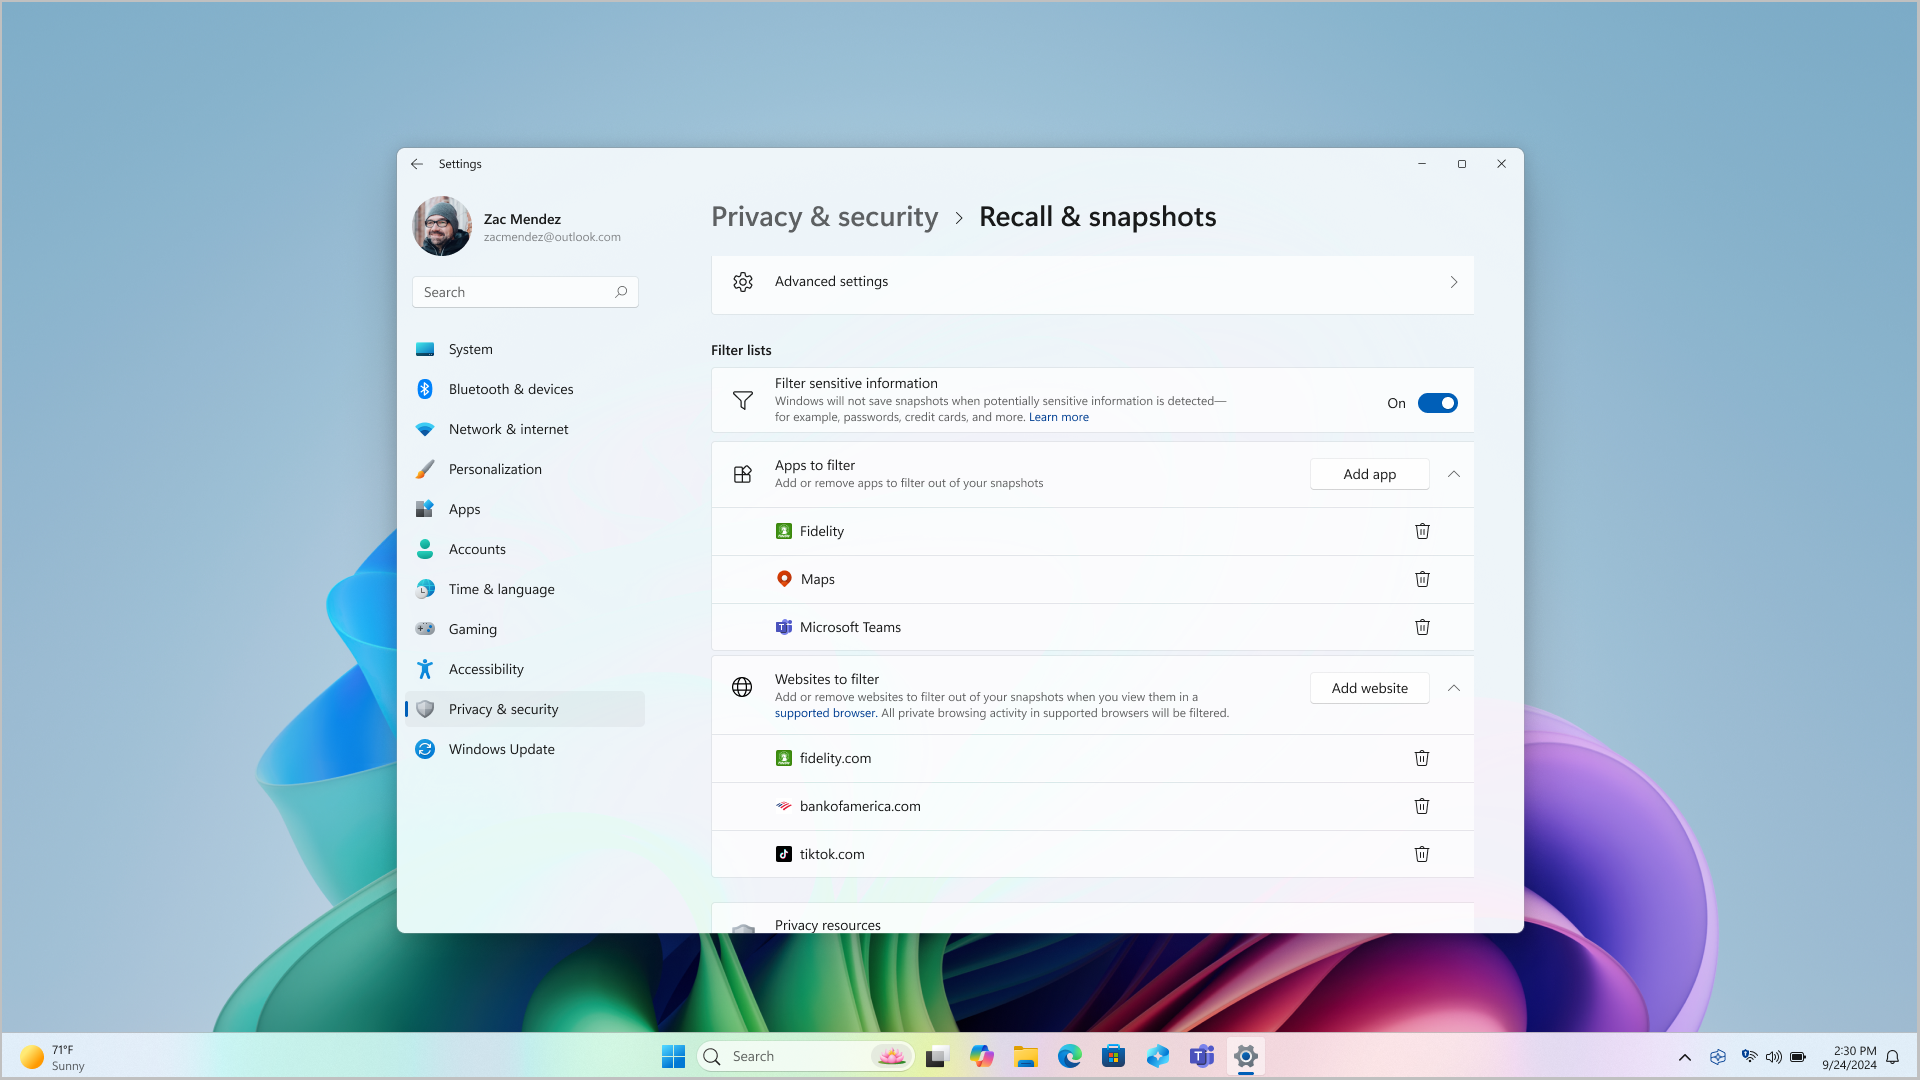Image resolution: width=1920 pixels, height=1080 pixels.
Task: Click Add app button for filtering
Action: (x=1369, y=473)
